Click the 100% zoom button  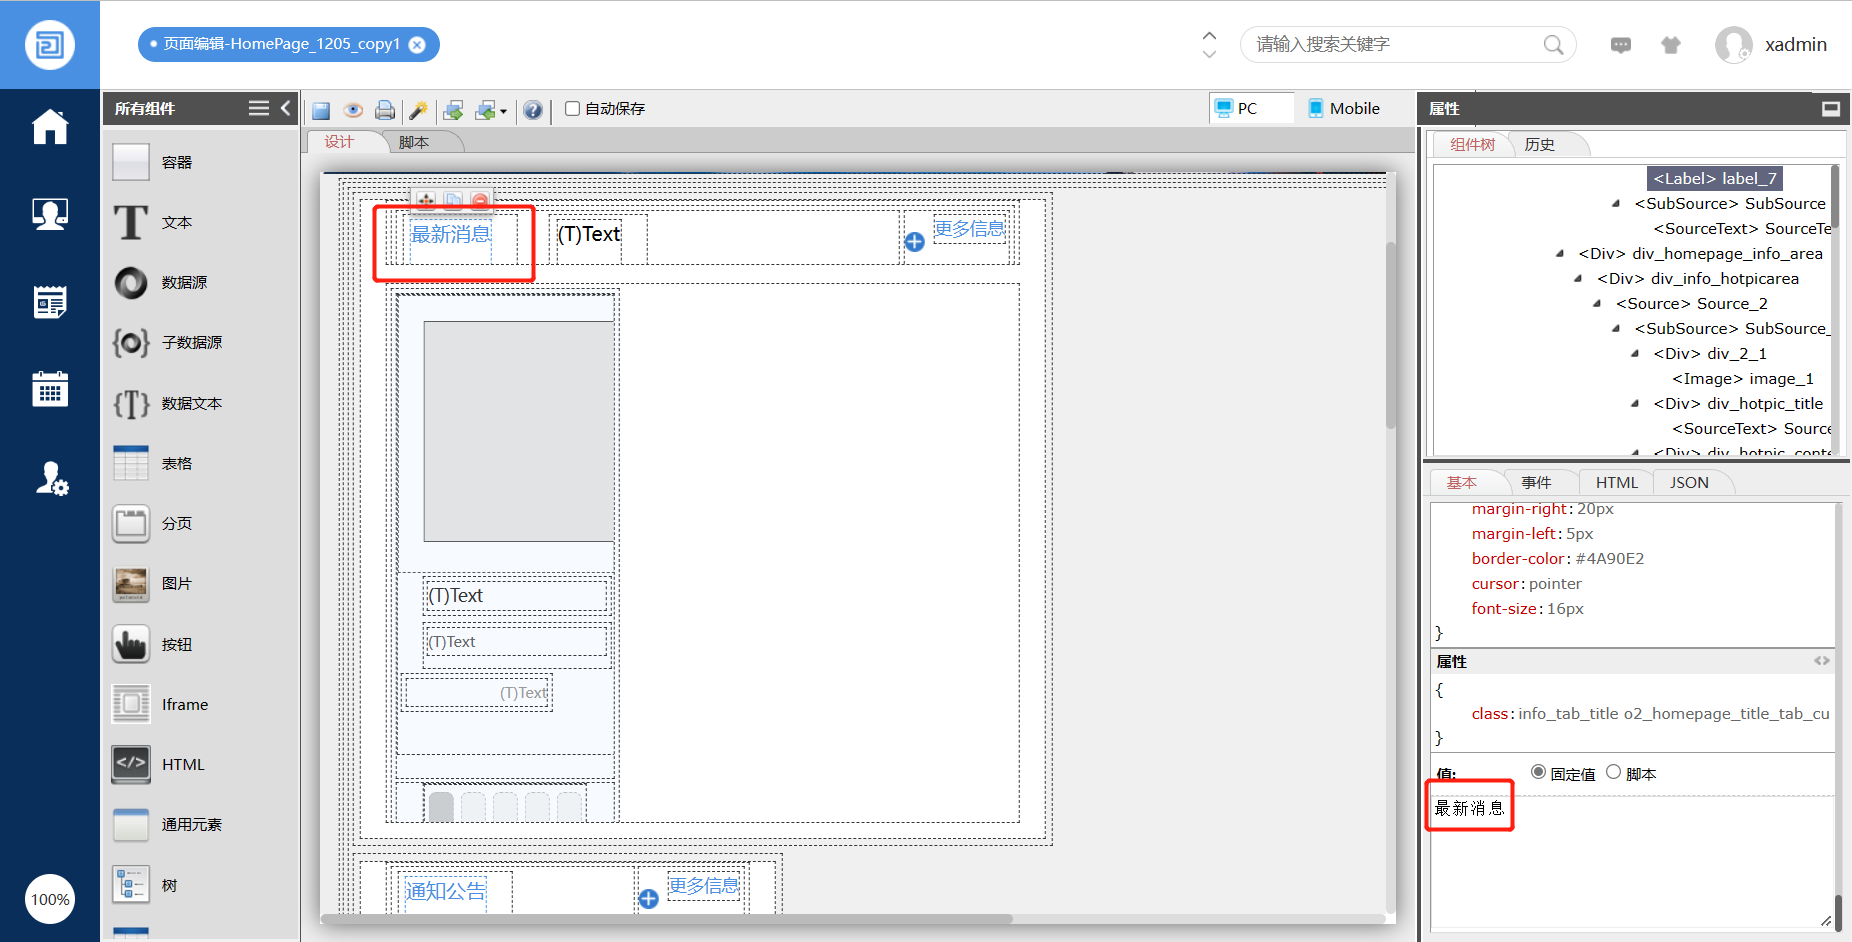click(x=50, y=900)
